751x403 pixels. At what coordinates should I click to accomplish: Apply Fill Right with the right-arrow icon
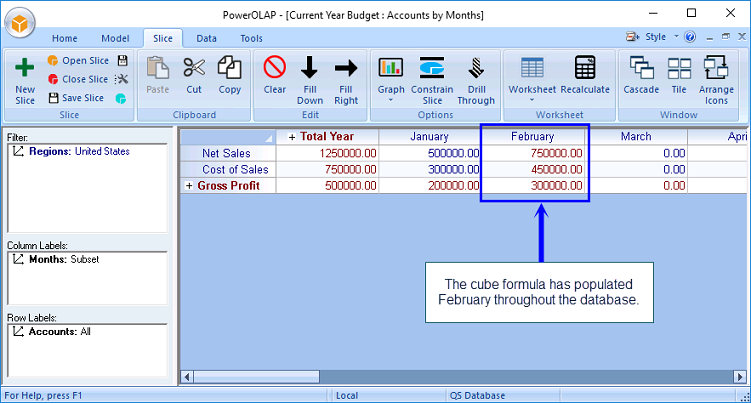[346, 68]
